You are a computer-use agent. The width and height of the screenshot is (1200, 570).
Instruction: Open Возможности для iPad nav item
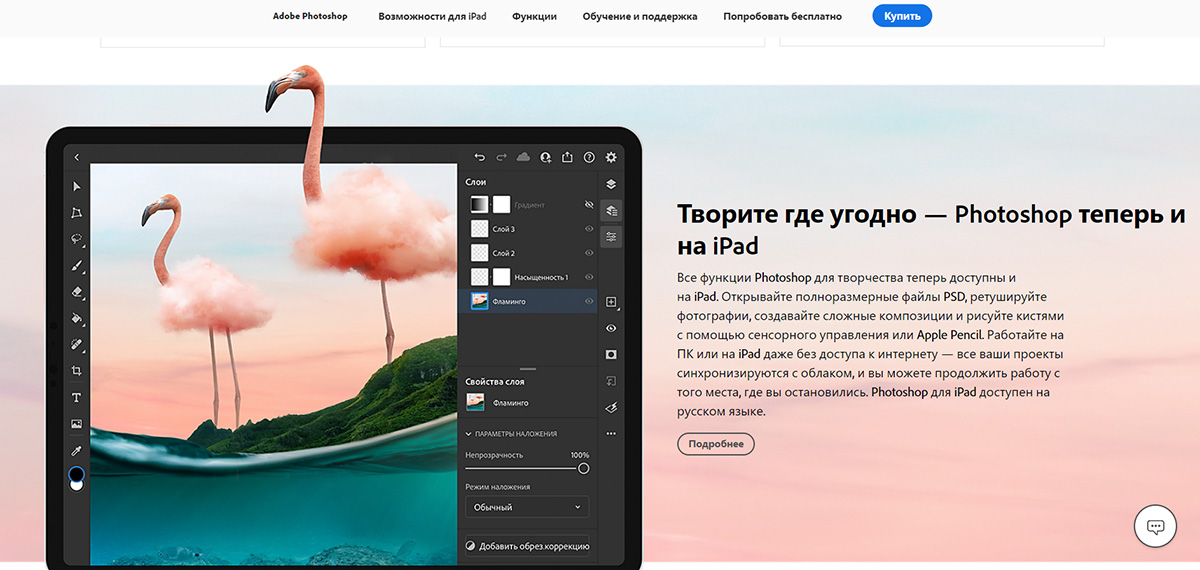click(x=432, y=16)
